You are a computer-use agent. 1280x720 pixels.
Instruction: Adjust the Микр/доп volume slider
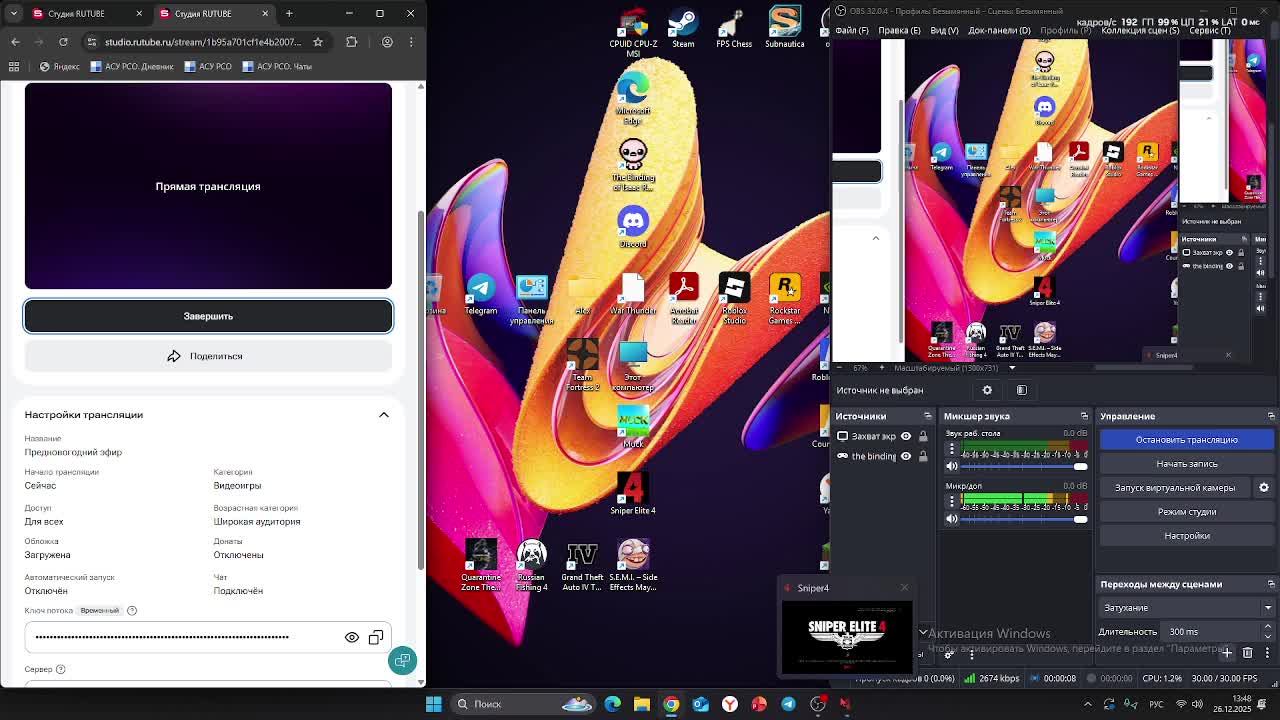(x=1024, y=518)
